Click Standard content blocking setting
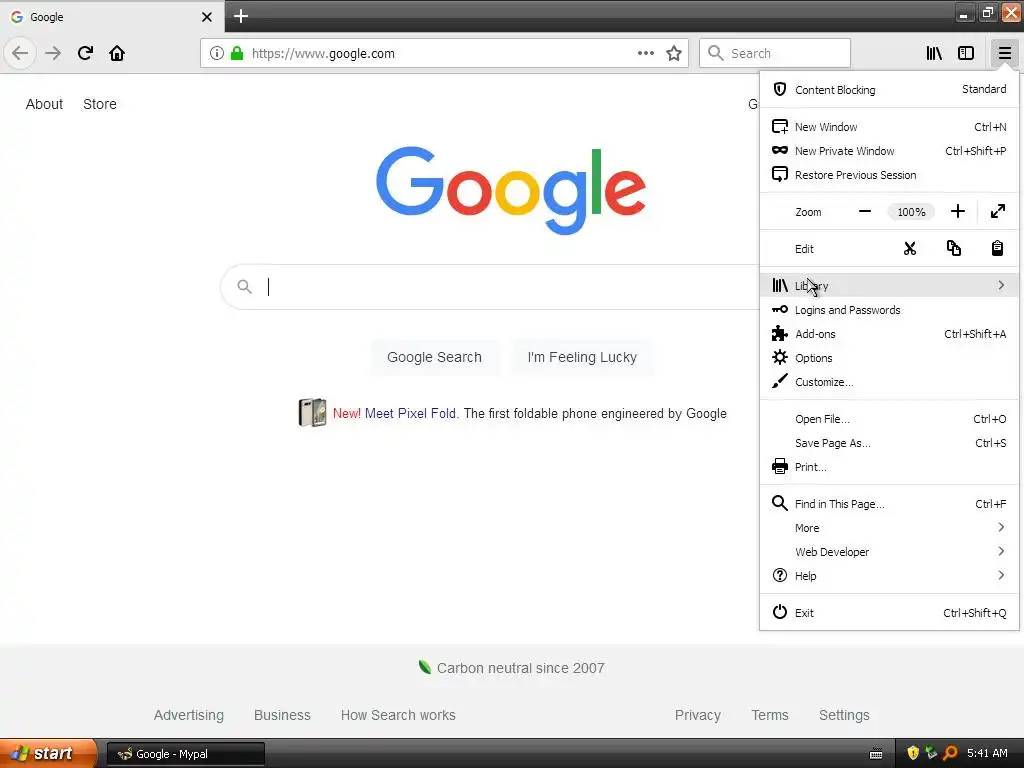The width and height of the screenshot is (1024, 768). pos(984,89)
